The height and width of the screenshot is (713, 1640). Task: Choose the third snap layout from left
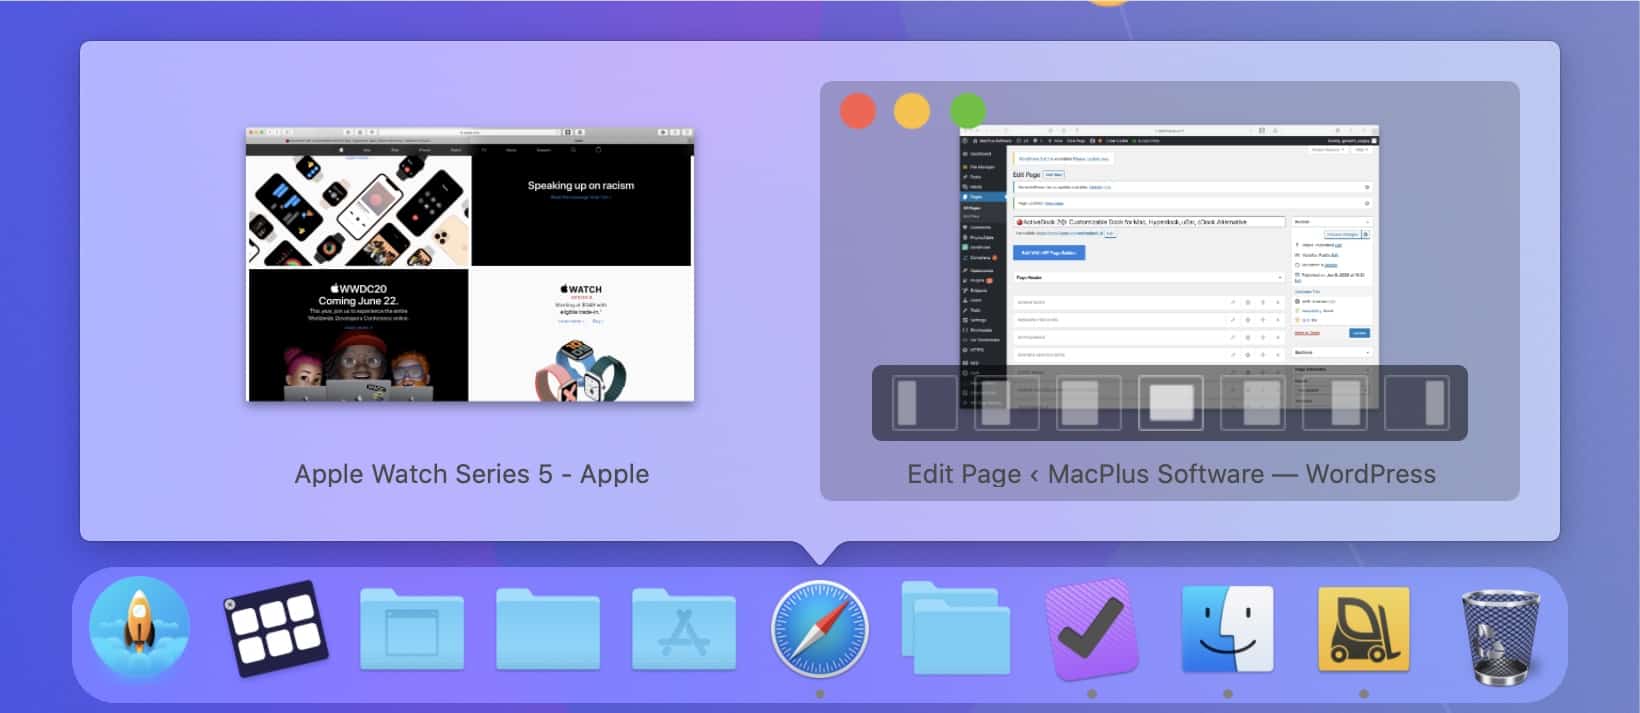tap(1088, 403)
